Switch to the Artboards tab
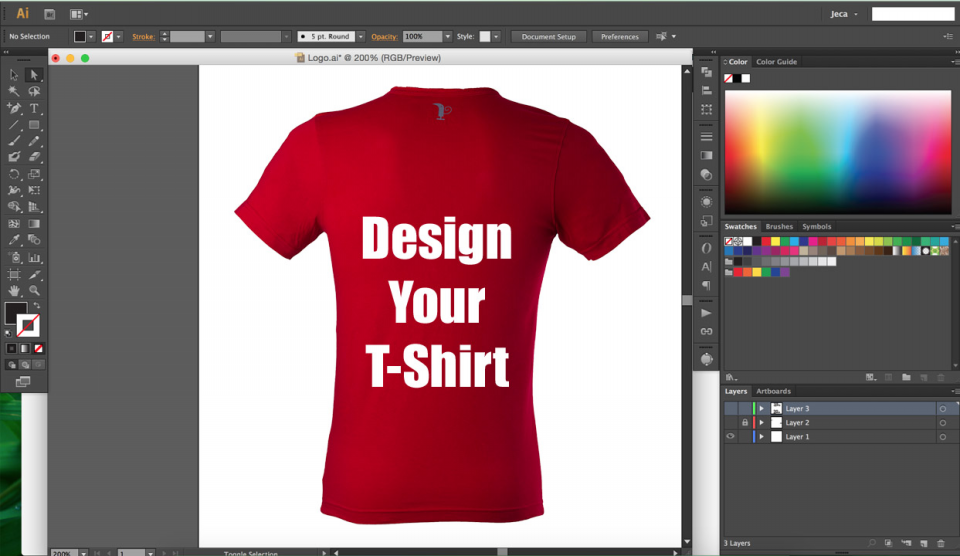The width and height of the screenshot is (960, 556). point(773,391)
